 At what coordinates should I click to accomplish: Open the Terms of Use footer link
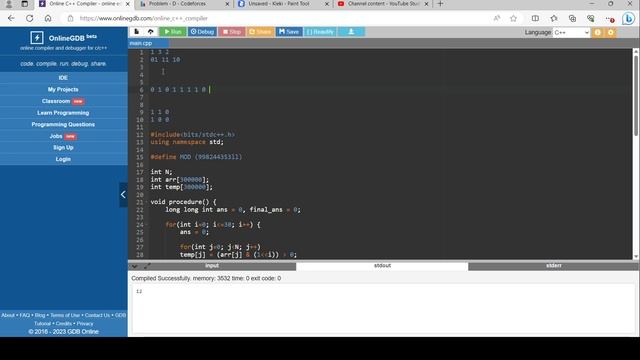(65, 315)
